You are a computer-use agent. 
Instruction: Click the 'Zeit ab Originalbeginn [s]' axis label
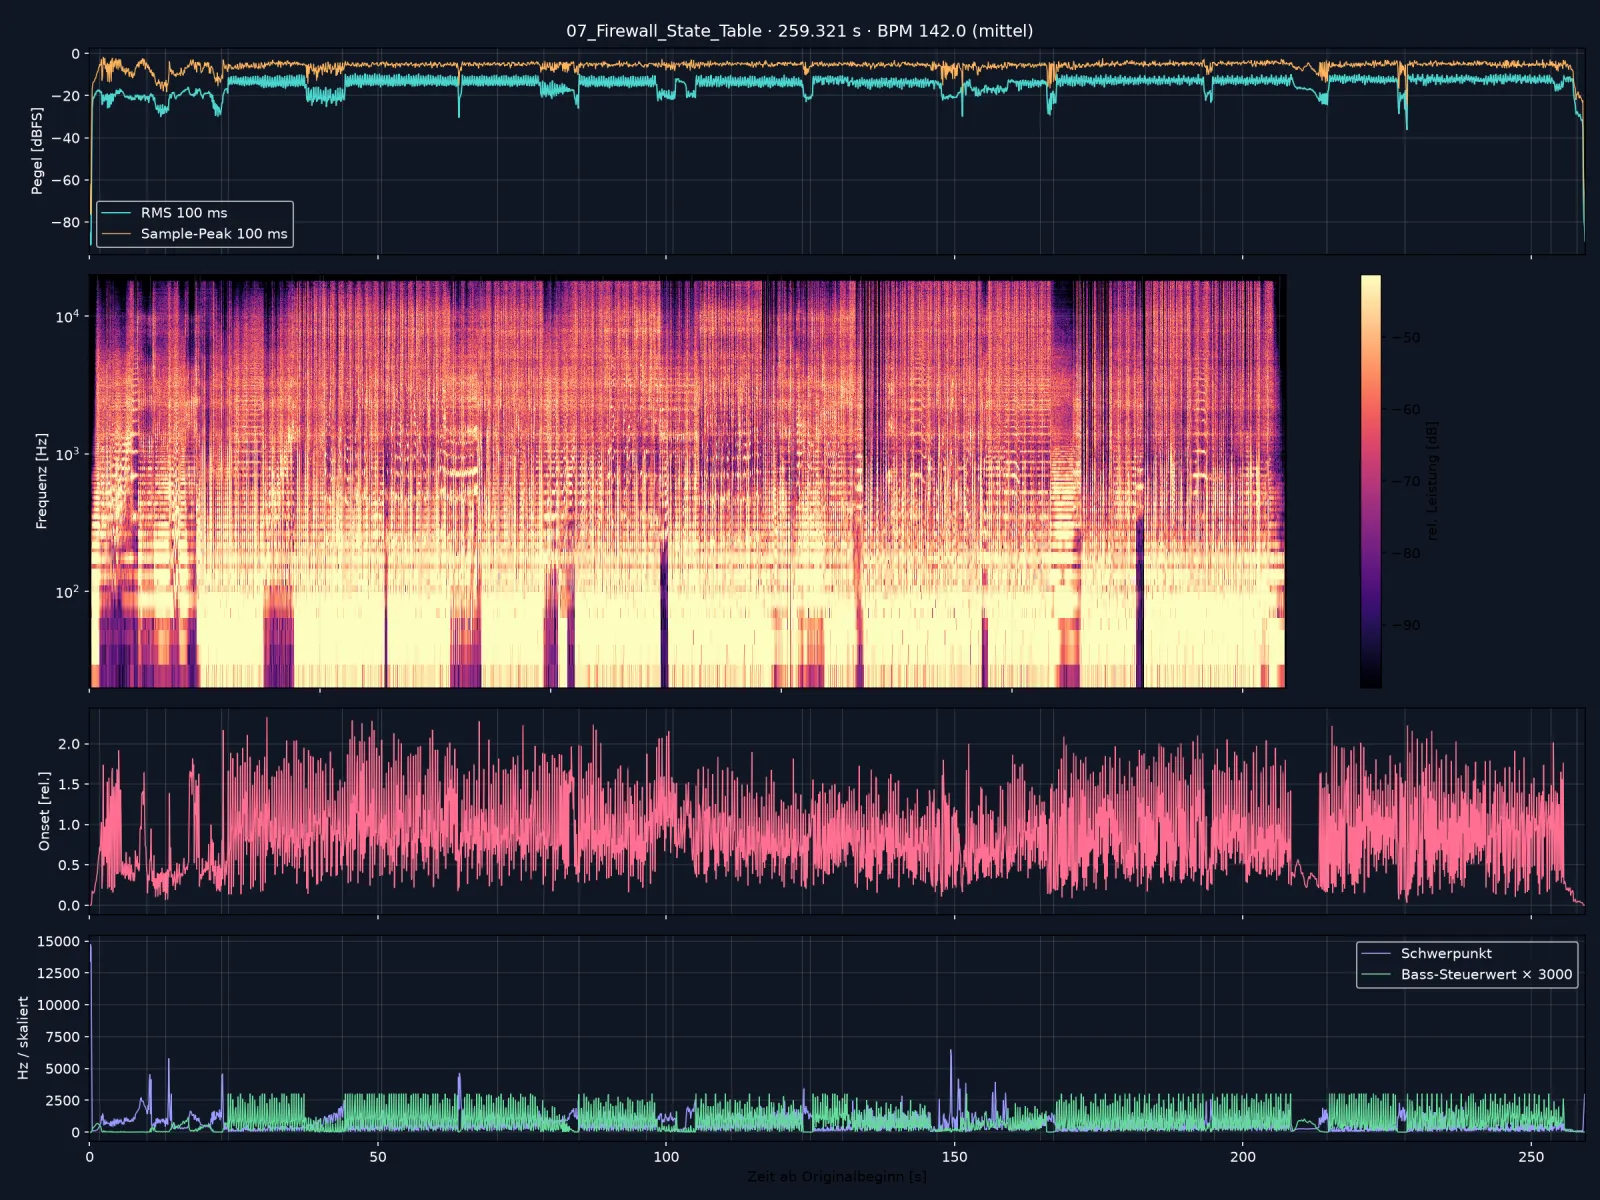point(837,1177)
